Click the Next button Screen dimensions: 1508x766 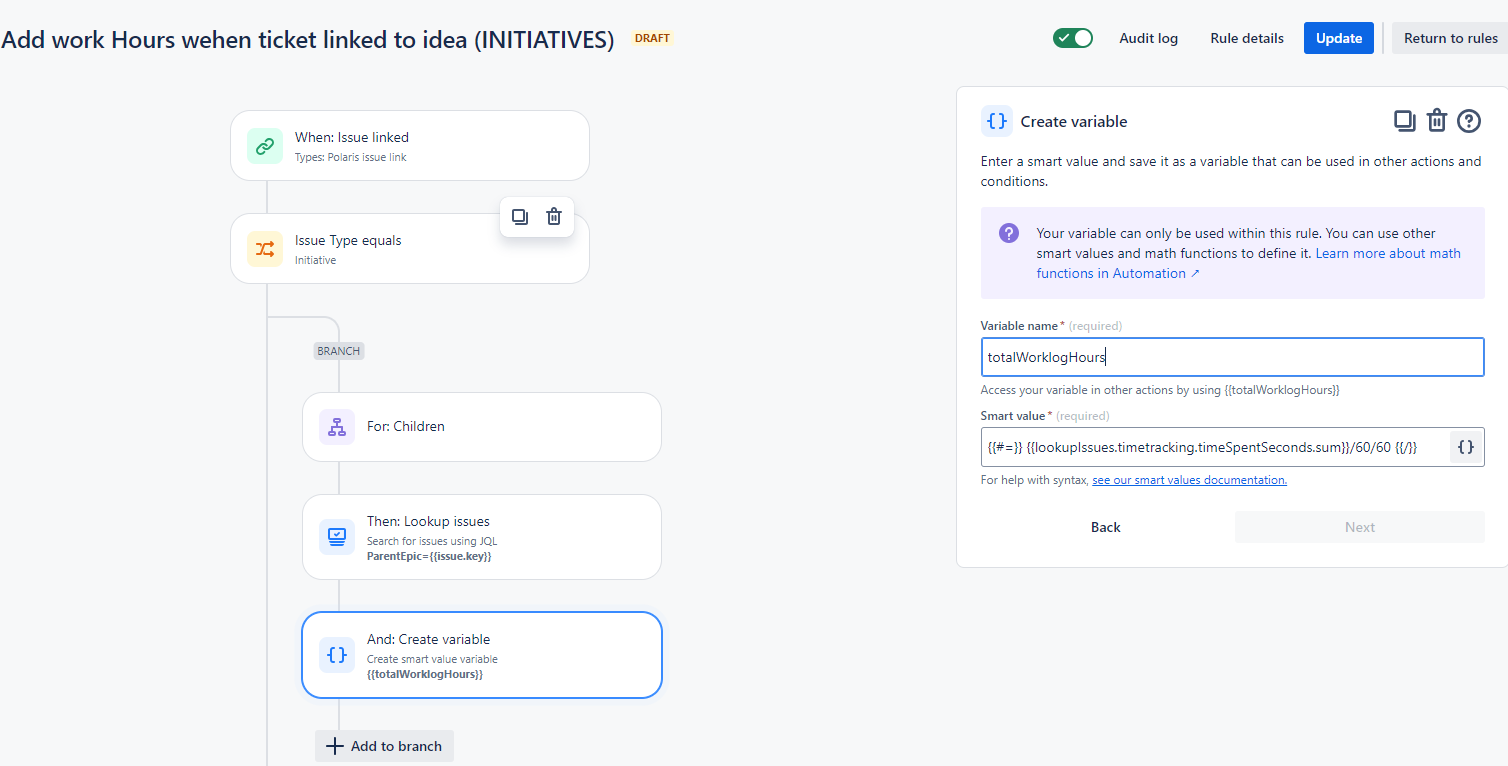[x=1360, y=527]
